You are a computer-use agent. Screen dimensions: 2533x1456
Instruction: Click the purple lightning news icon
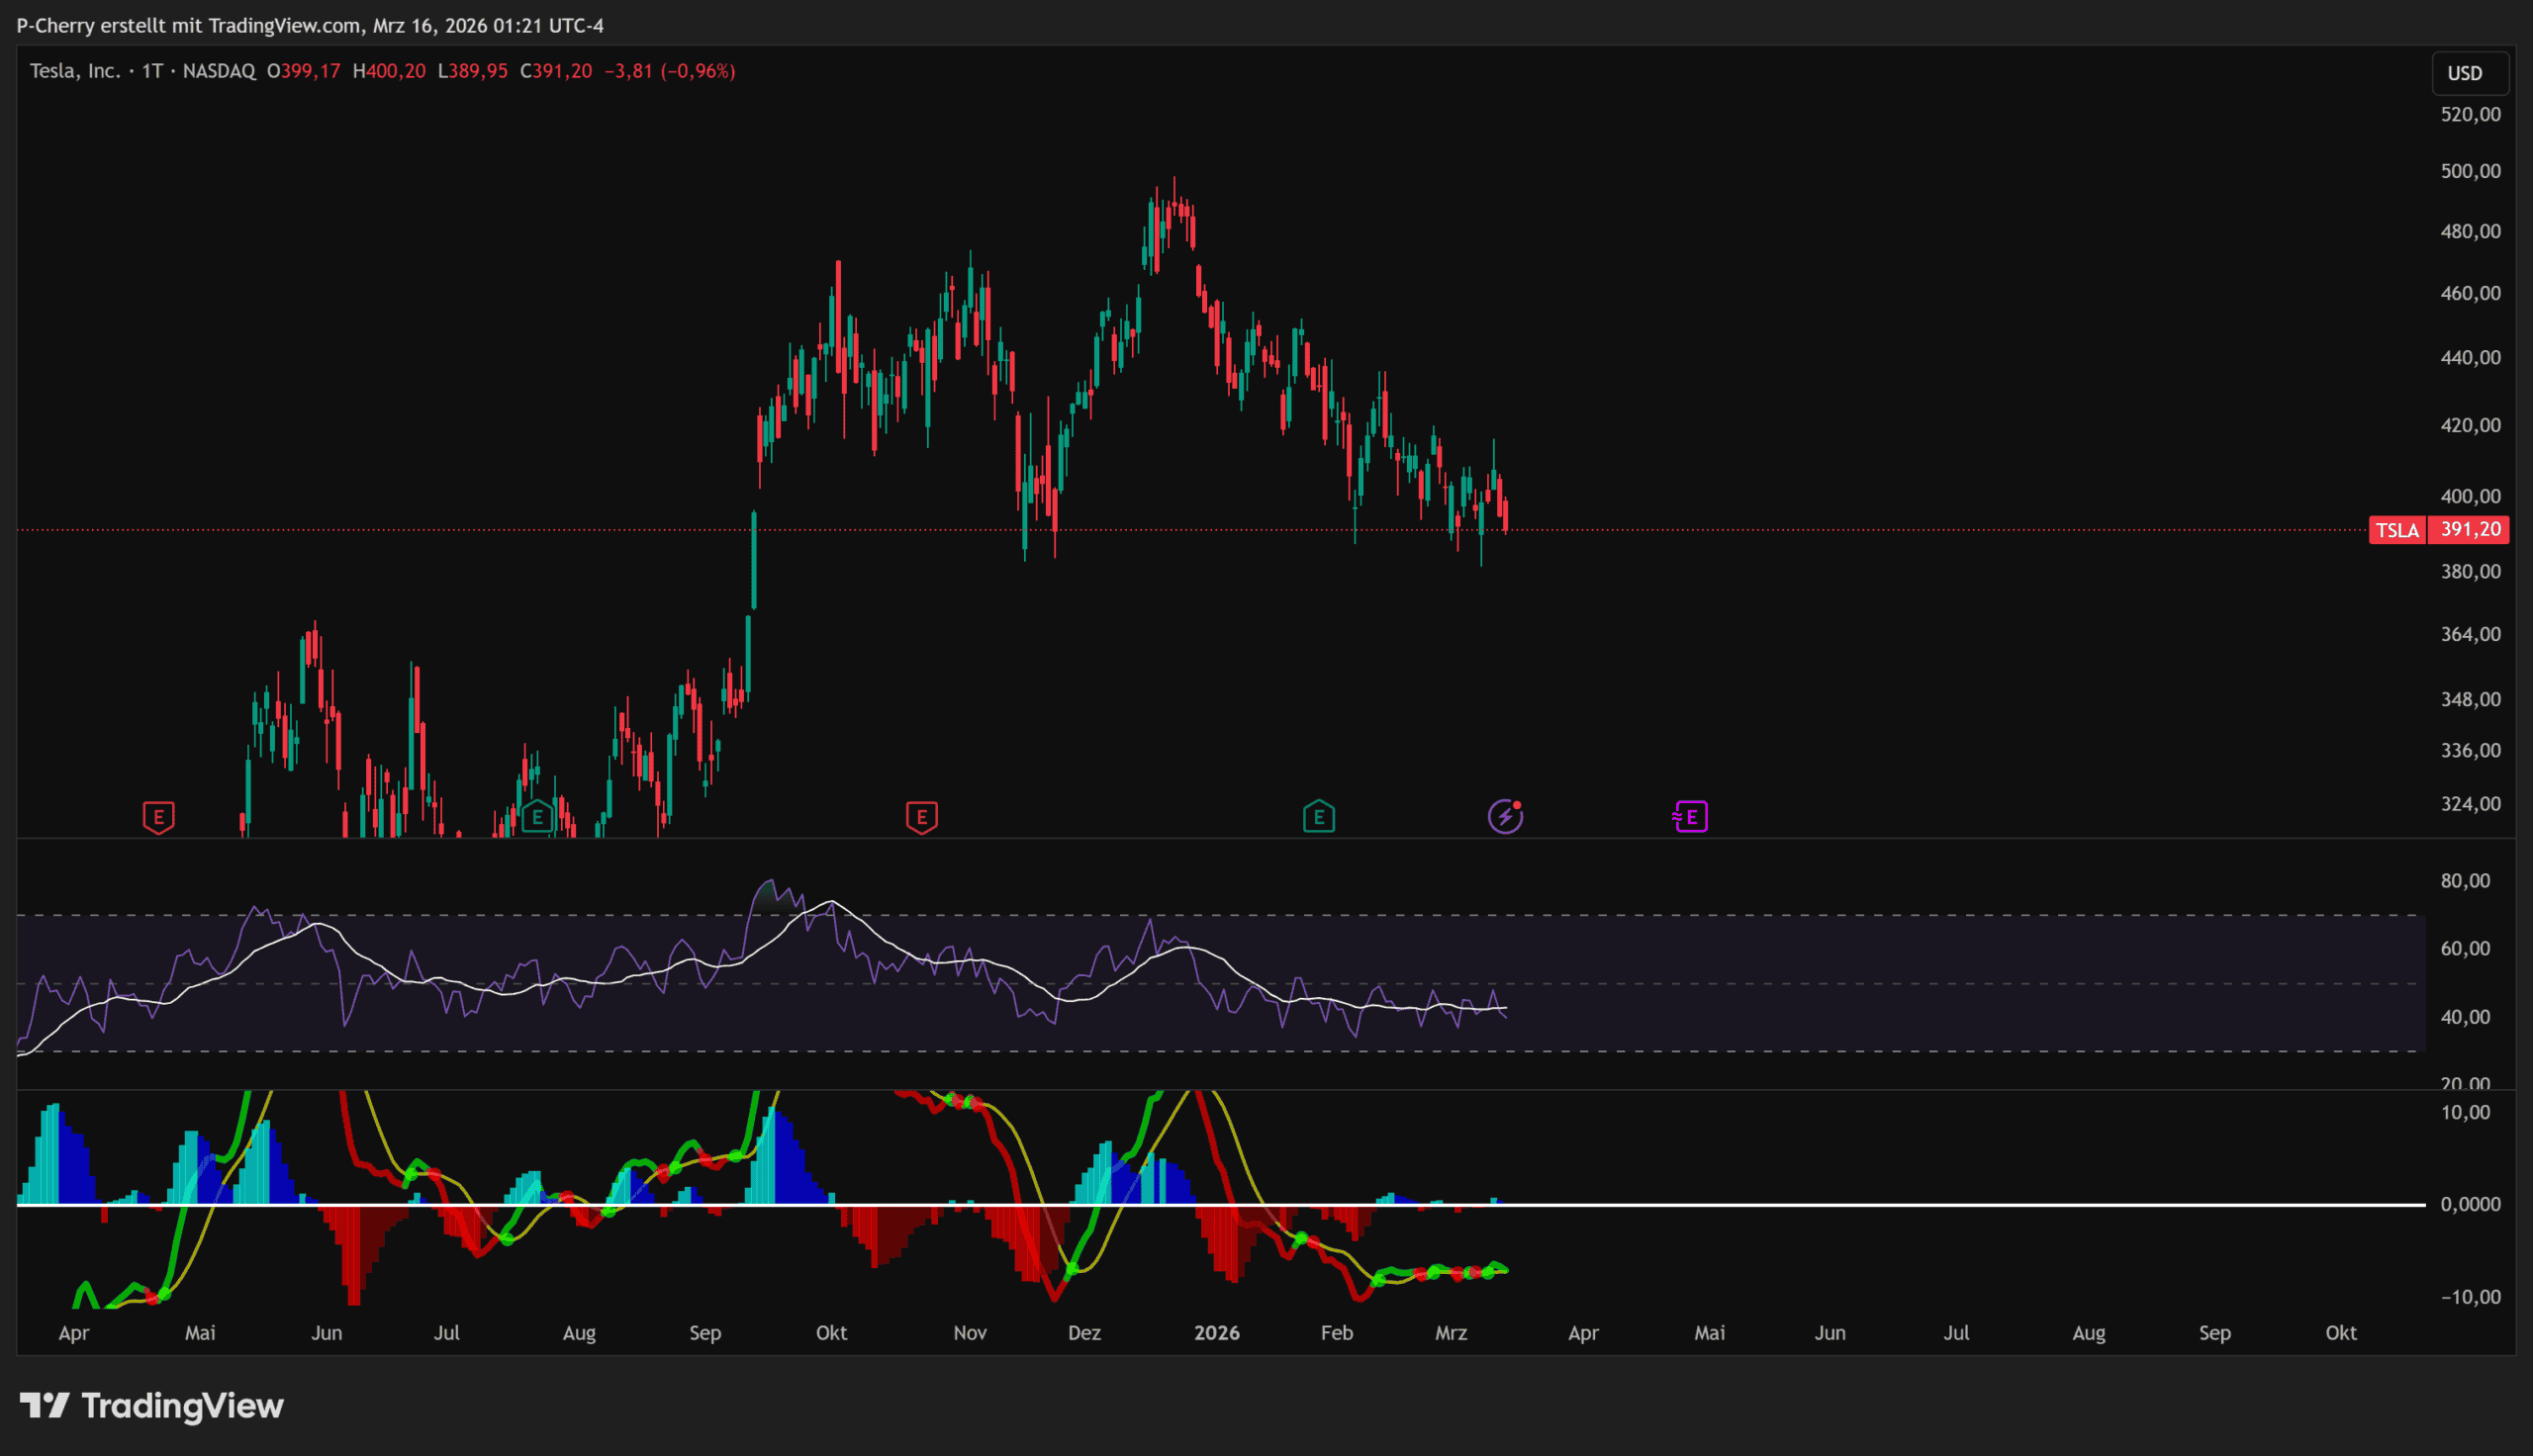coord(1504,816)
